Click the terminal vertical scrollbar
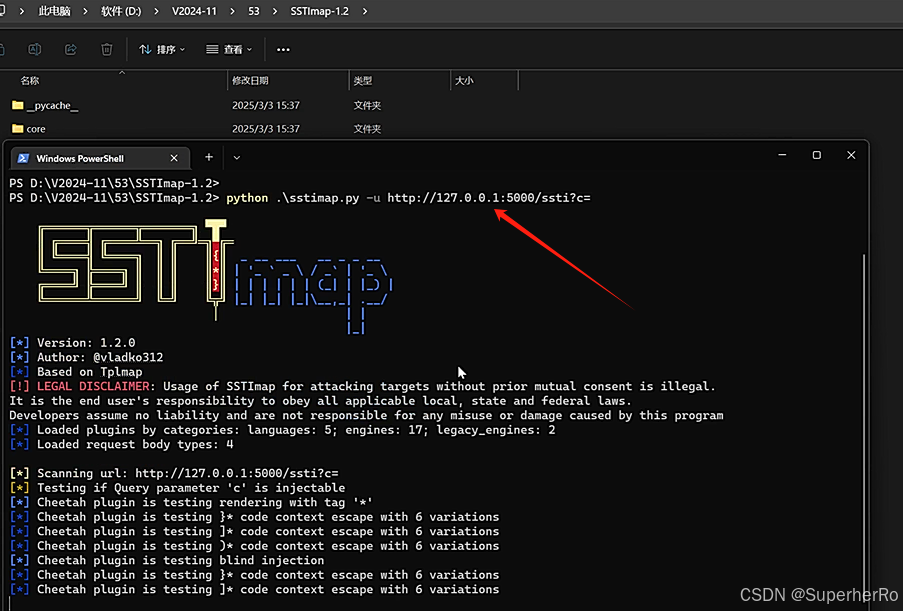 (863, 426)
